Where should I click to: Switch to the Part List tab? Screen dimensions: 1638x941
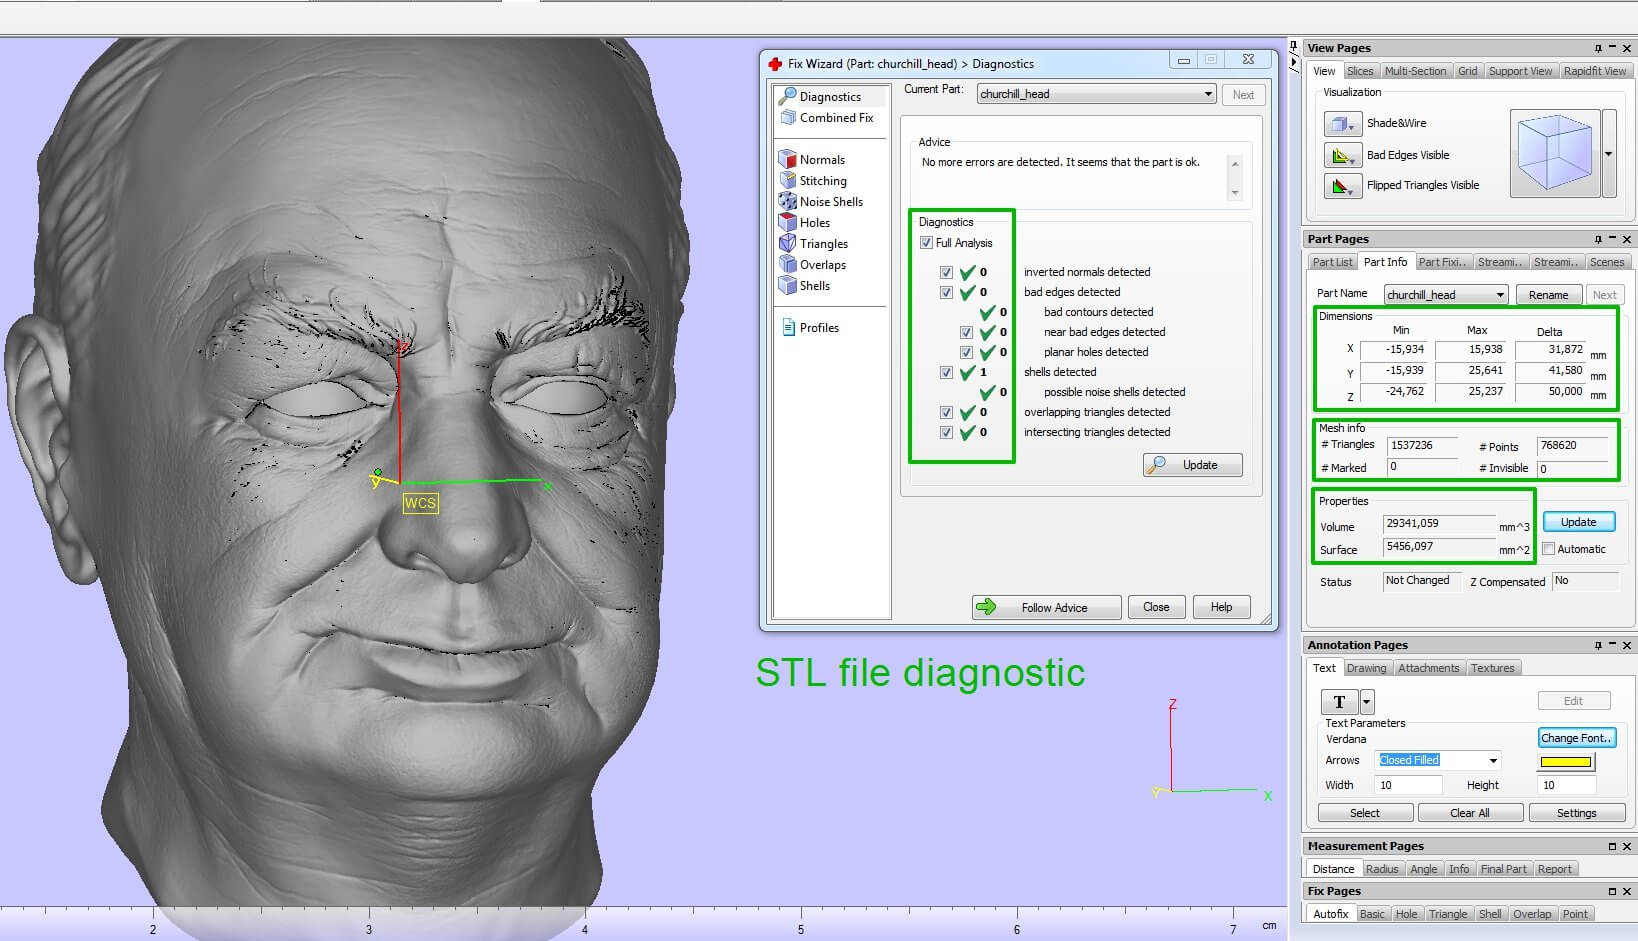click(x=1332, y=262)
